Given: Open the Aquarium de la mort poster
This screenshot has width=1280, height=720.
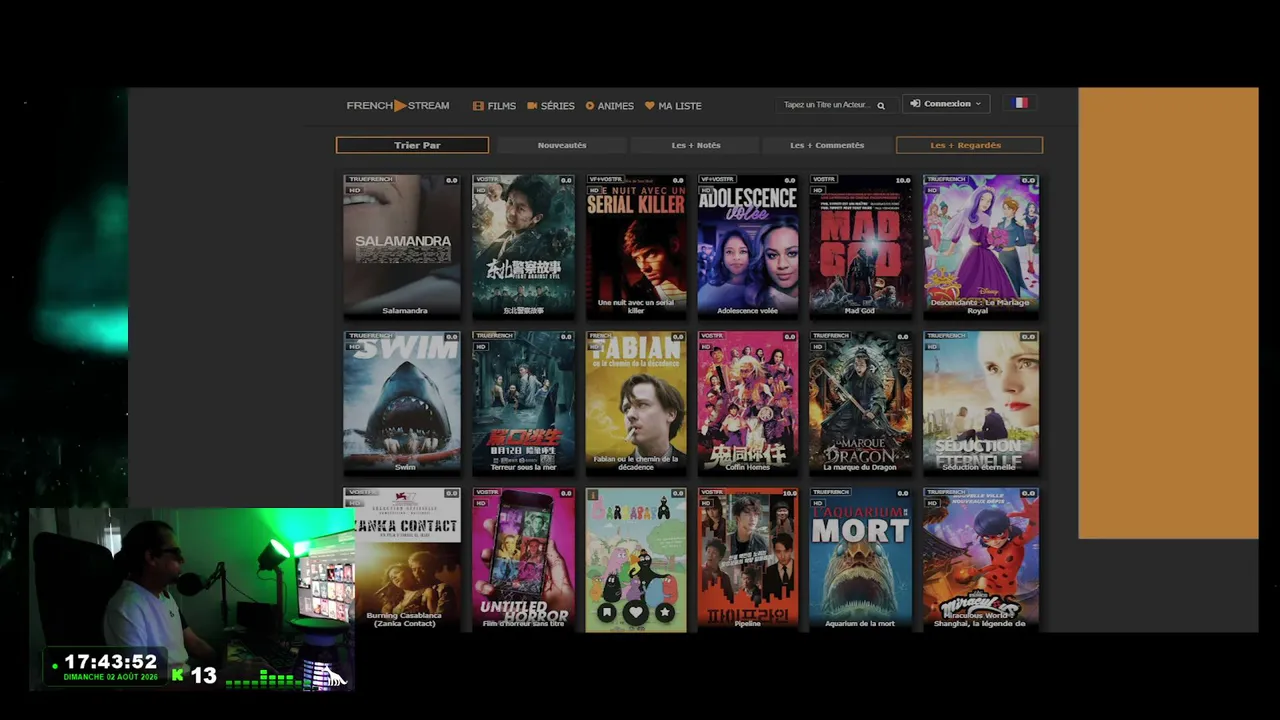Looking at the screenshot, I should [860, 560].
